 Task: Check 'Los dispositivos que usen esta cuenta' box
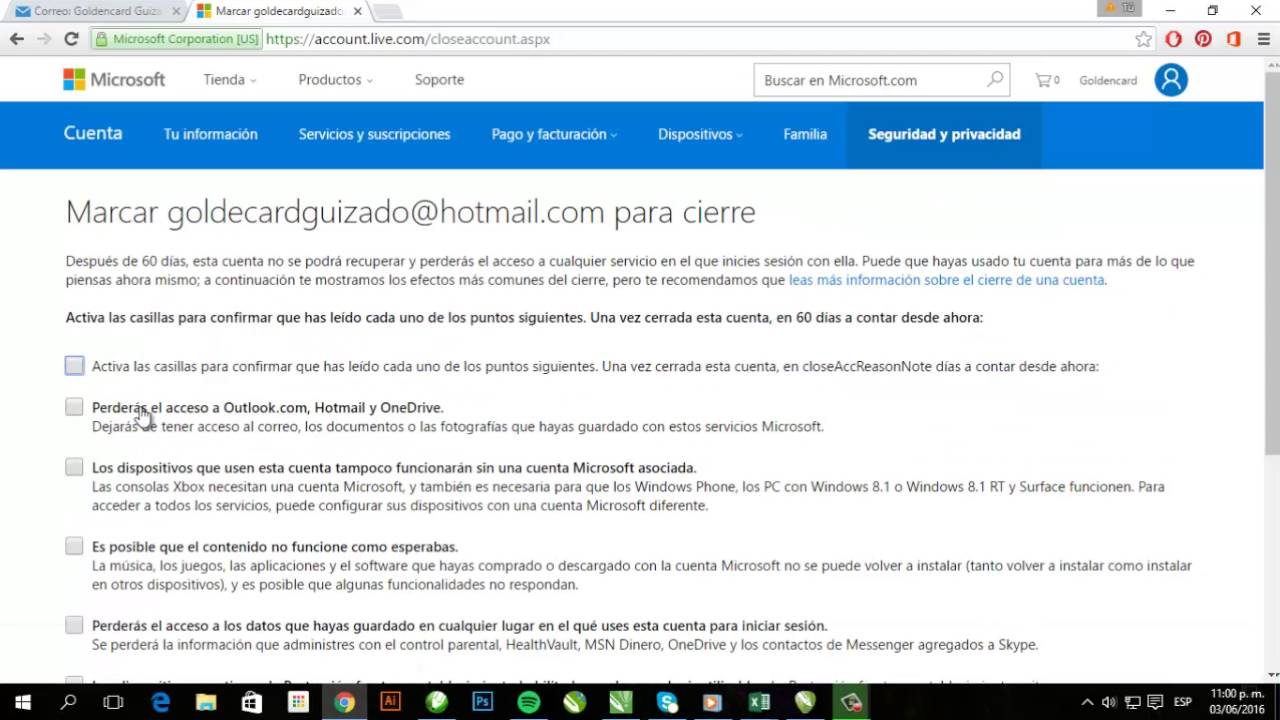(x=75, y=467)
